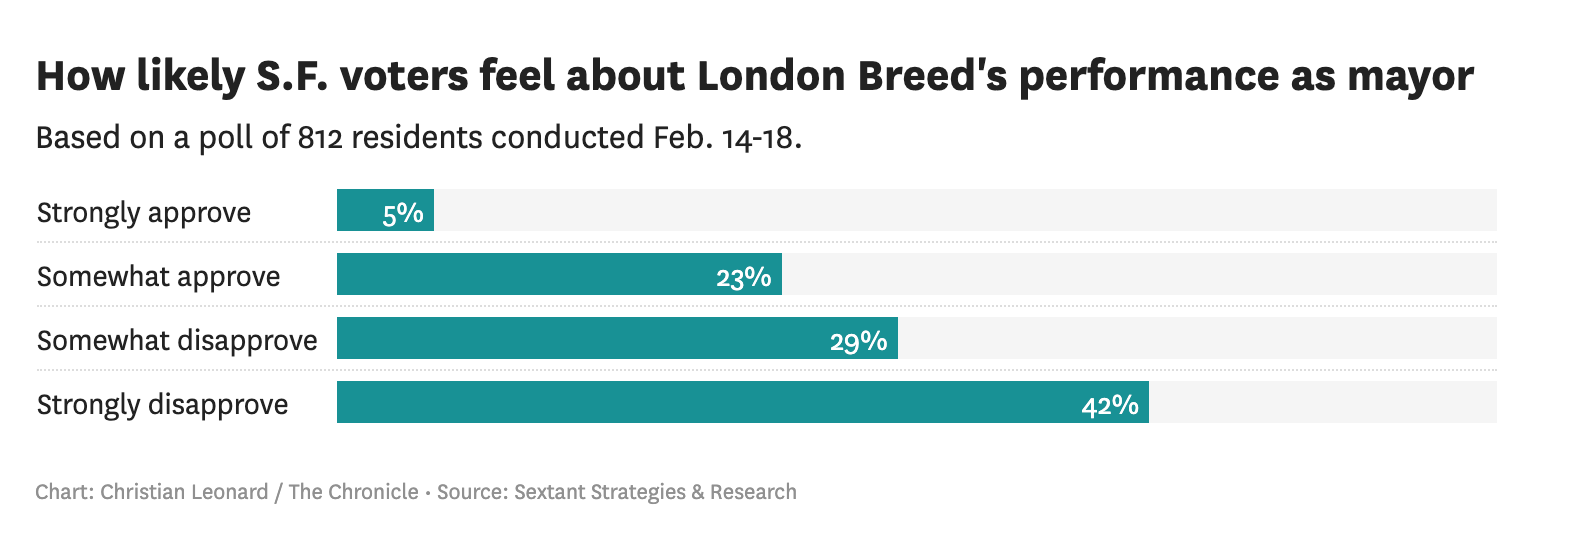Click 'The Chronicle' in the credit line

point(353,492)
